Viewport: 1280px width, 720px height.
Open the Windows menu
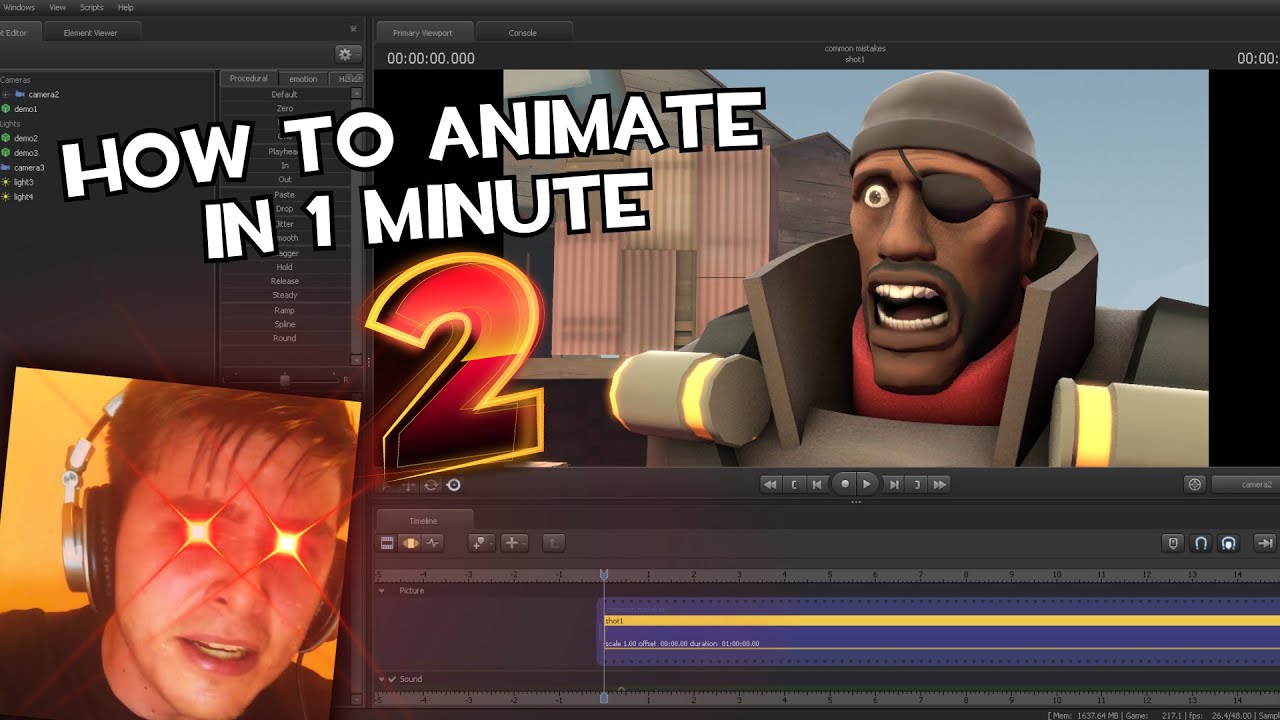(18, 7)
